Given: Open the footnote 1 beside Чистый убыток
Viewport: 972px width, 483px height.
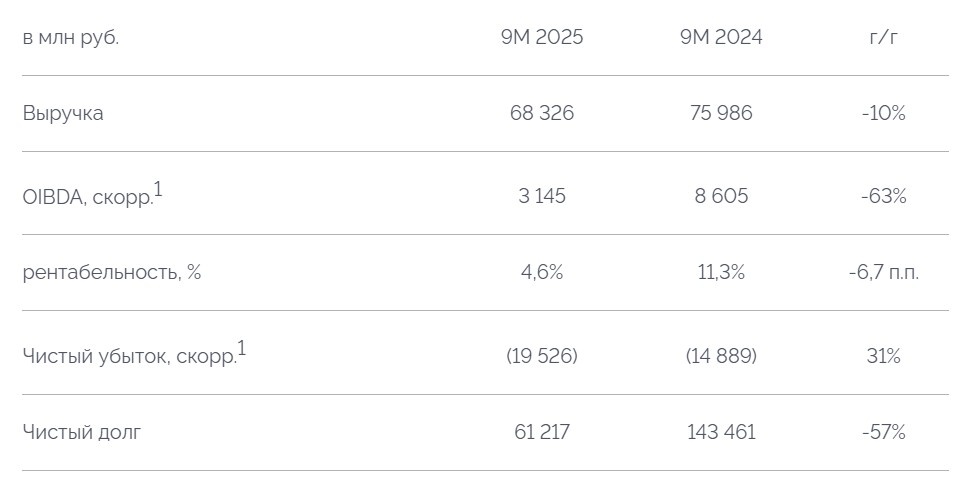Looking at the screenshot, I should tap(242, 349).
